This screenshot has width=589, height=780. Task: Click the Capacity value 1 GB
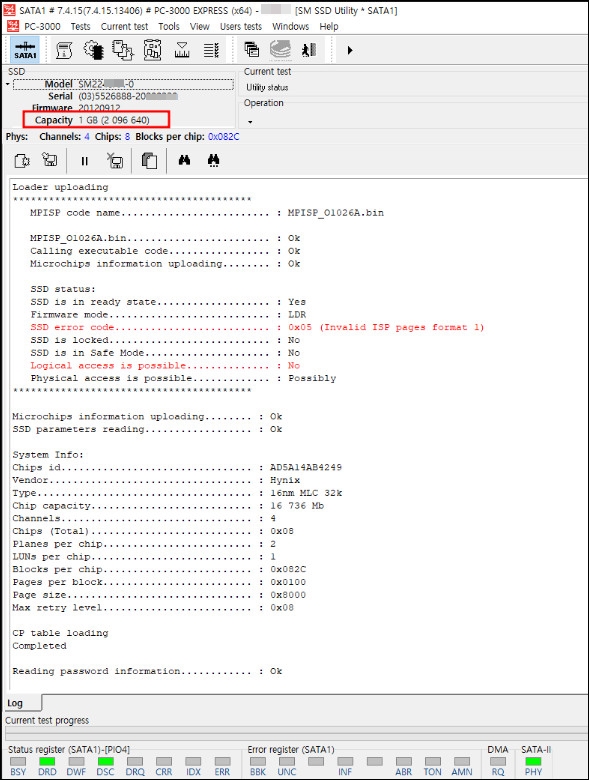click(114, 120)
